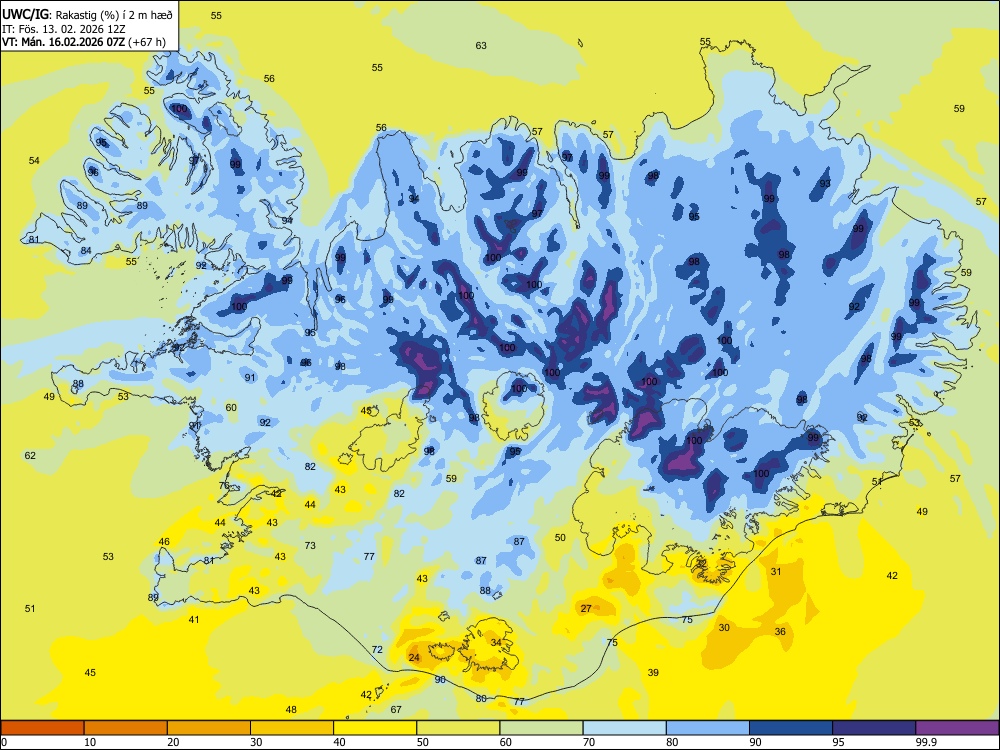
Task: Click the golden 30–40 legend swatch
Action: 292,728
